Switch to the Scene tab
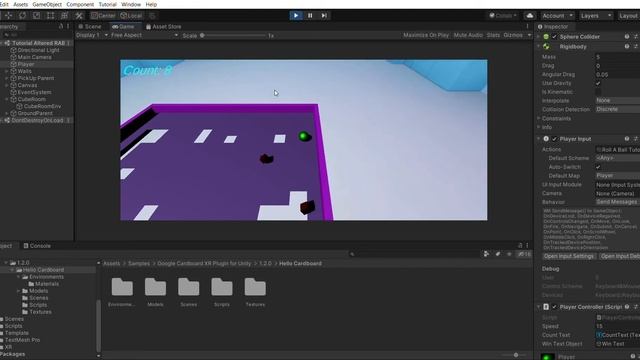The image size is (640, 360). click(x=90, y=27)
